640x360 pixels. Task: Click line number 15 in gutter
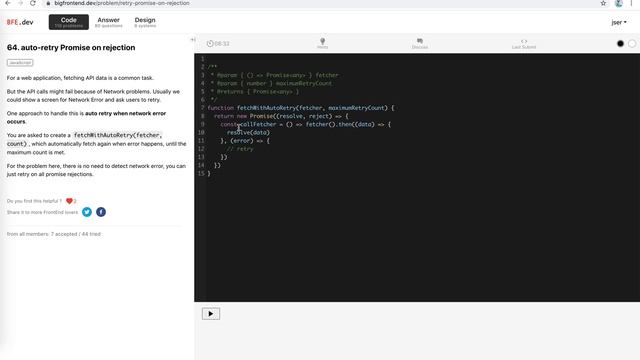(x=201, y=173)
